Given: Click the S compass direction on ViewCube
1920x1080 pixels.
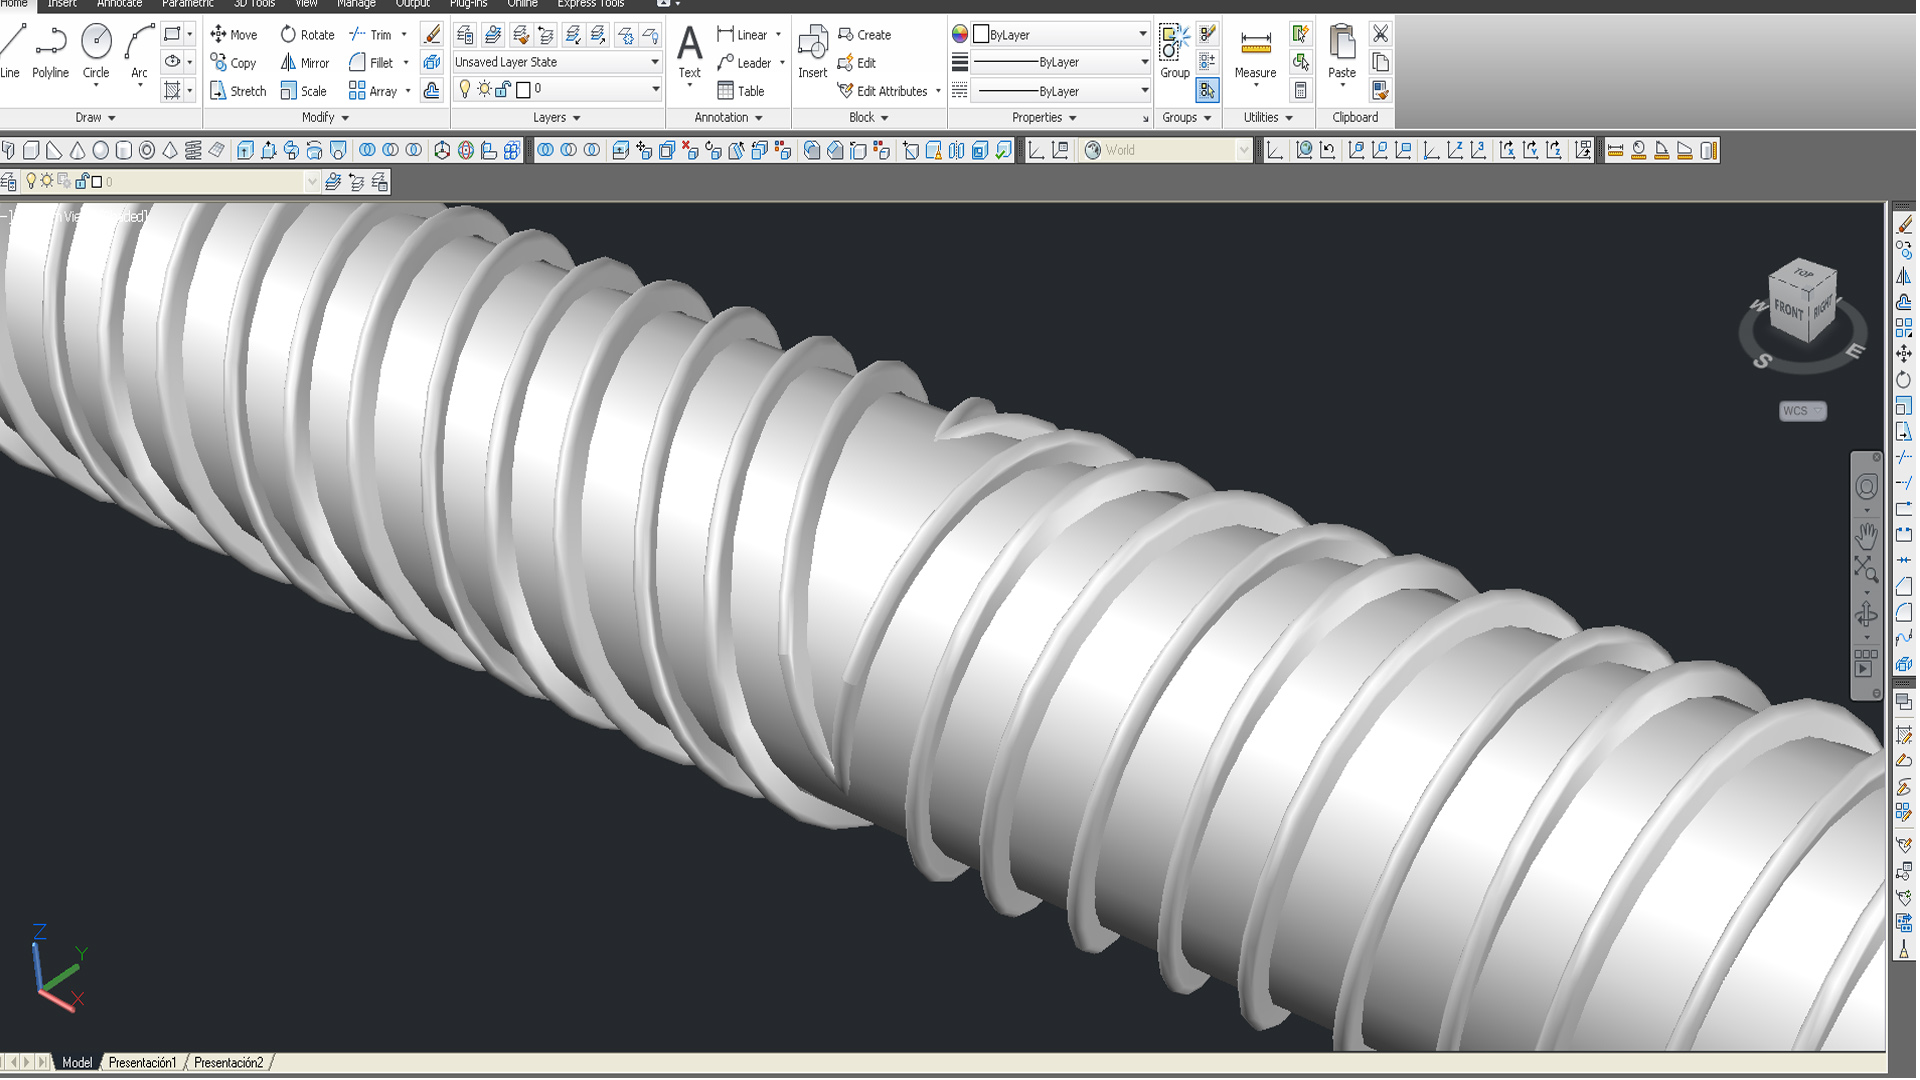Looking at the screenshot, I should pyautogui.click(x=1762, y=361).
